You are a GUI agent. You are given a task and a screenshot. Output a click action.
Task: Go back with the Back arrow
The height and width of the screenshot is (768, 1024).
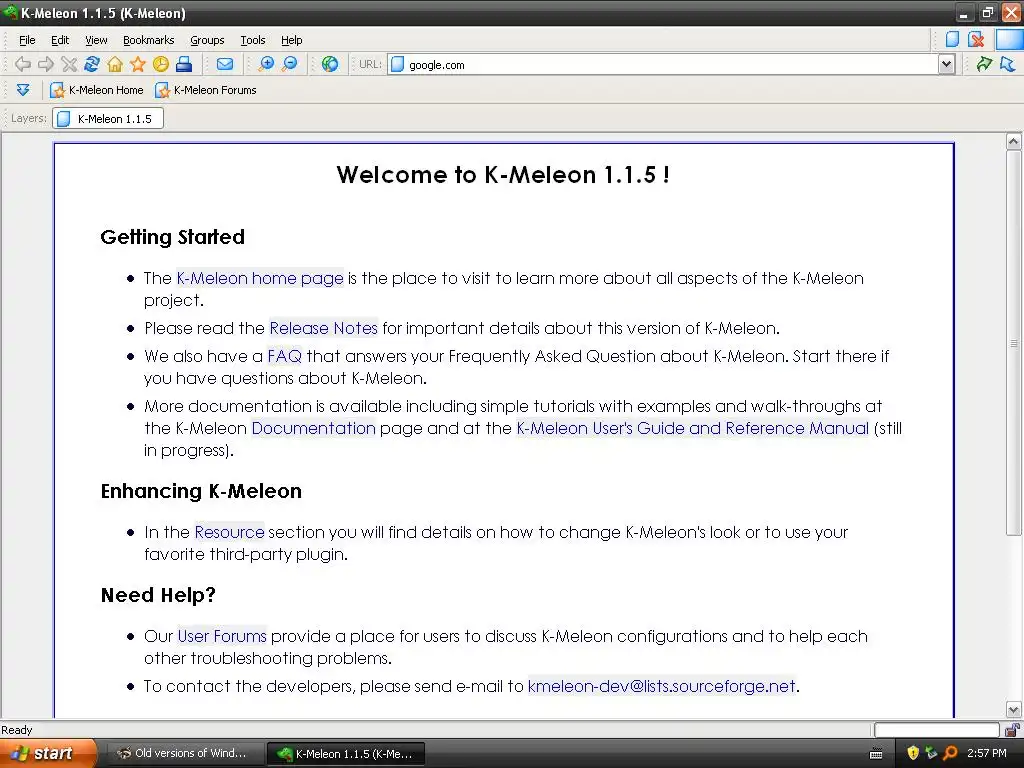(x=23, y=64)
